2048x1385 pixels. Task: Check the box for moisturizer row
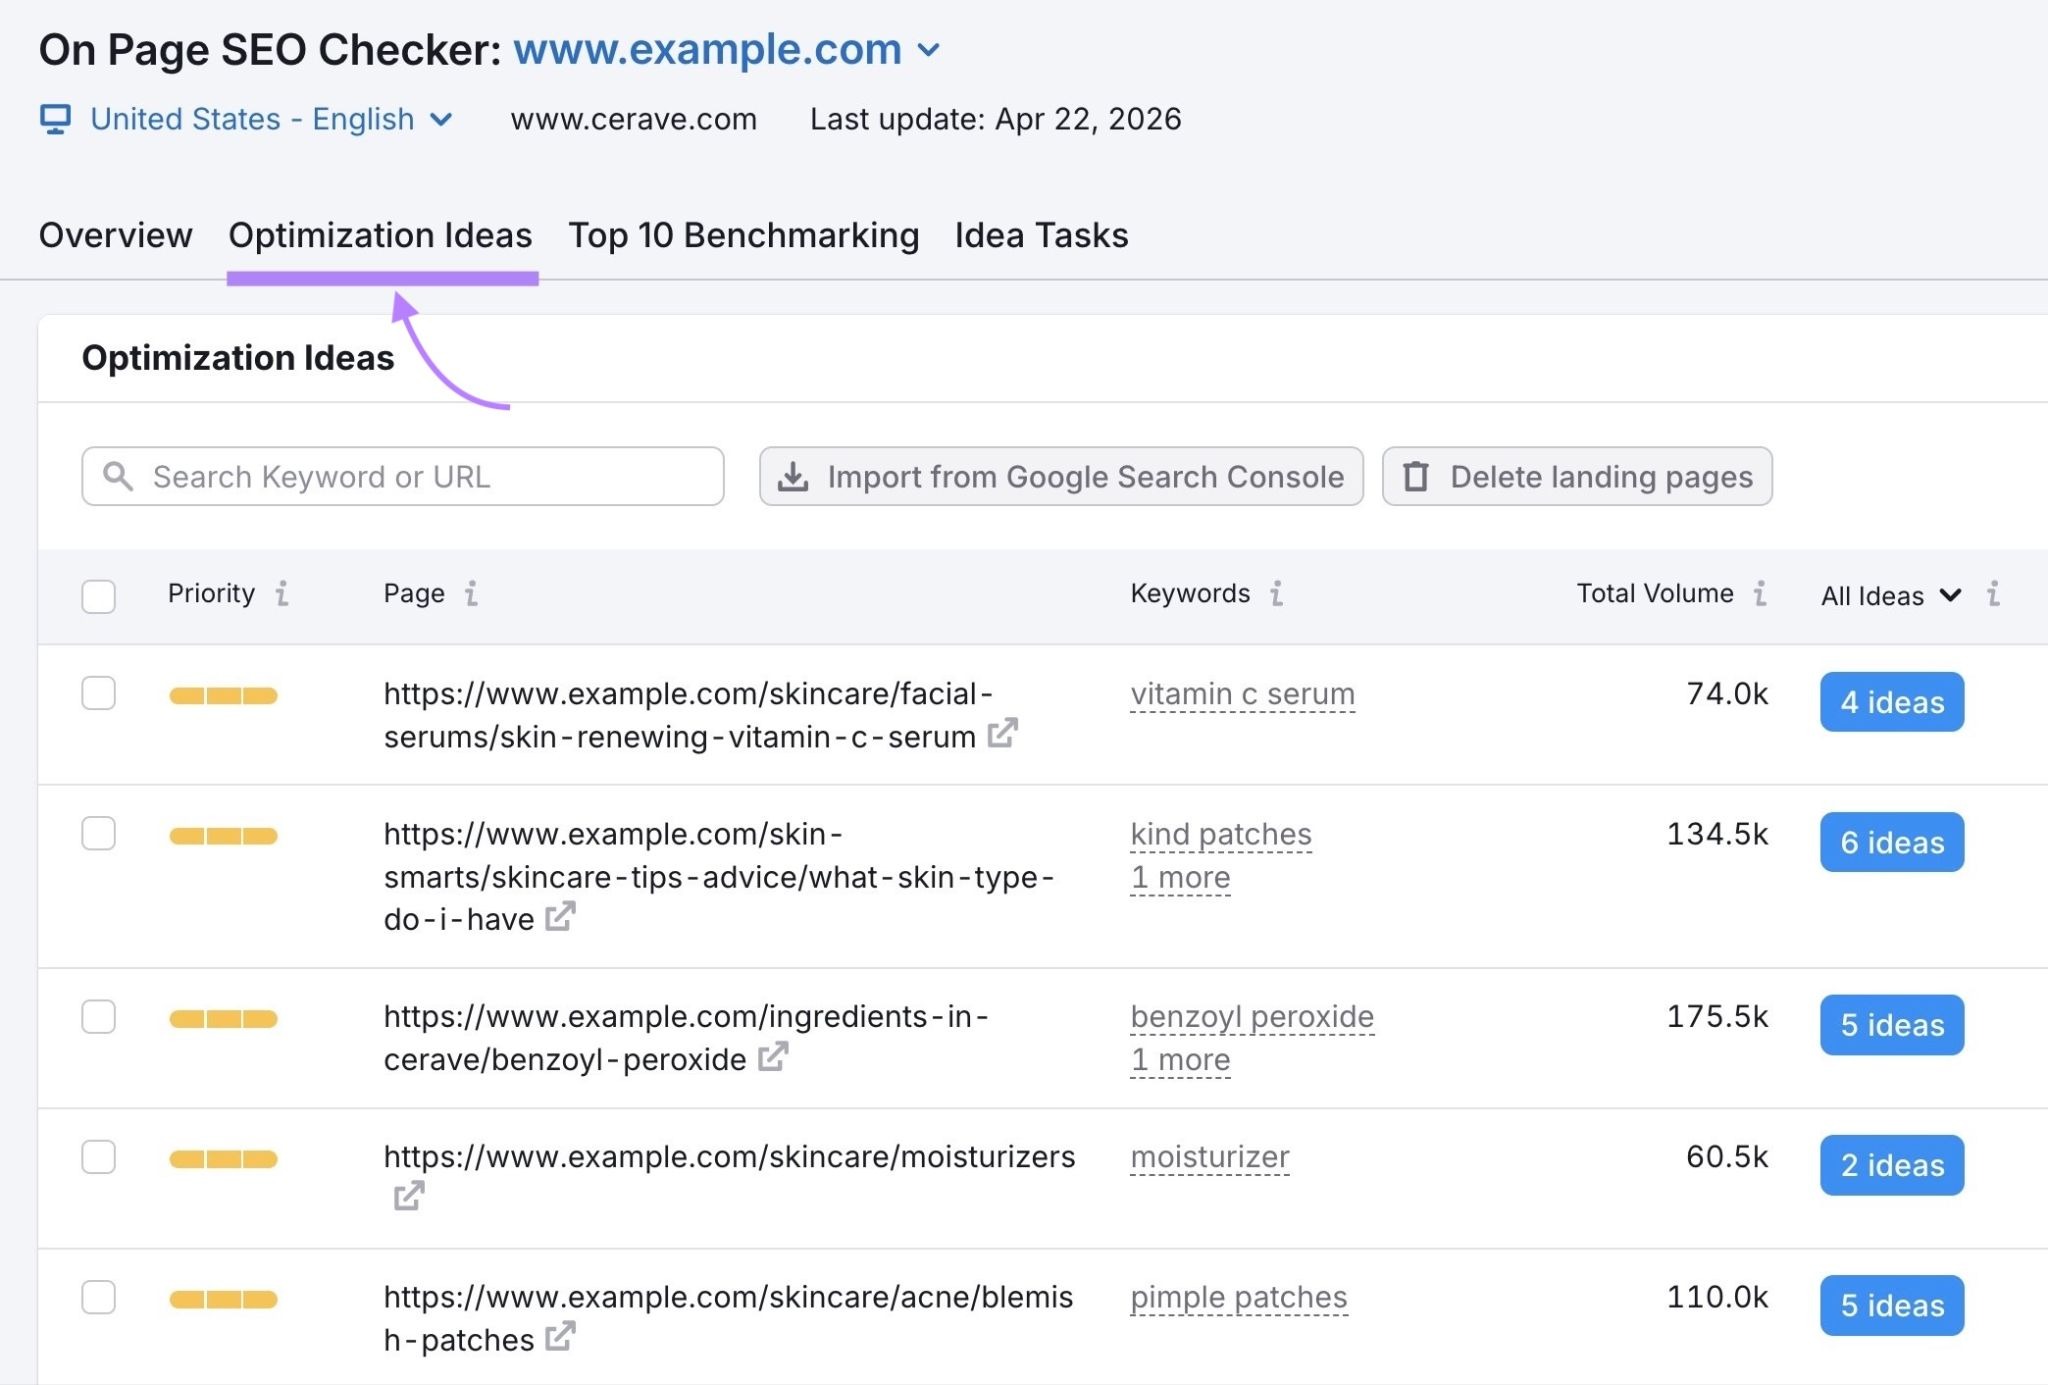click(x=98, y=1156)
